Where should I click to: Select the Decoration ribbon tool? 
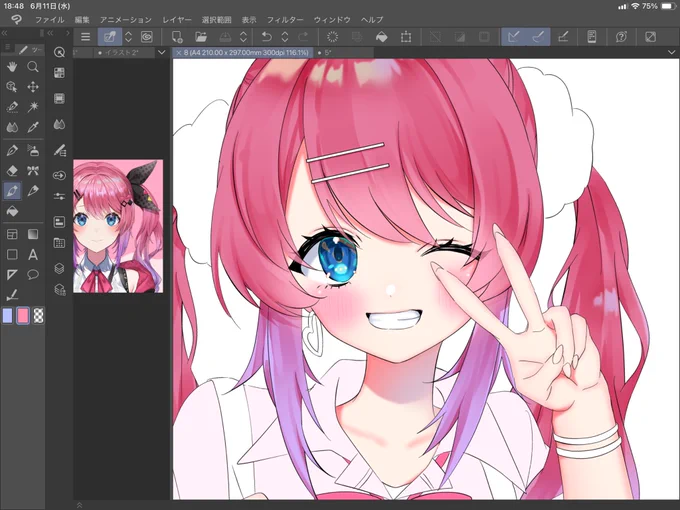(x=33, y=170)
